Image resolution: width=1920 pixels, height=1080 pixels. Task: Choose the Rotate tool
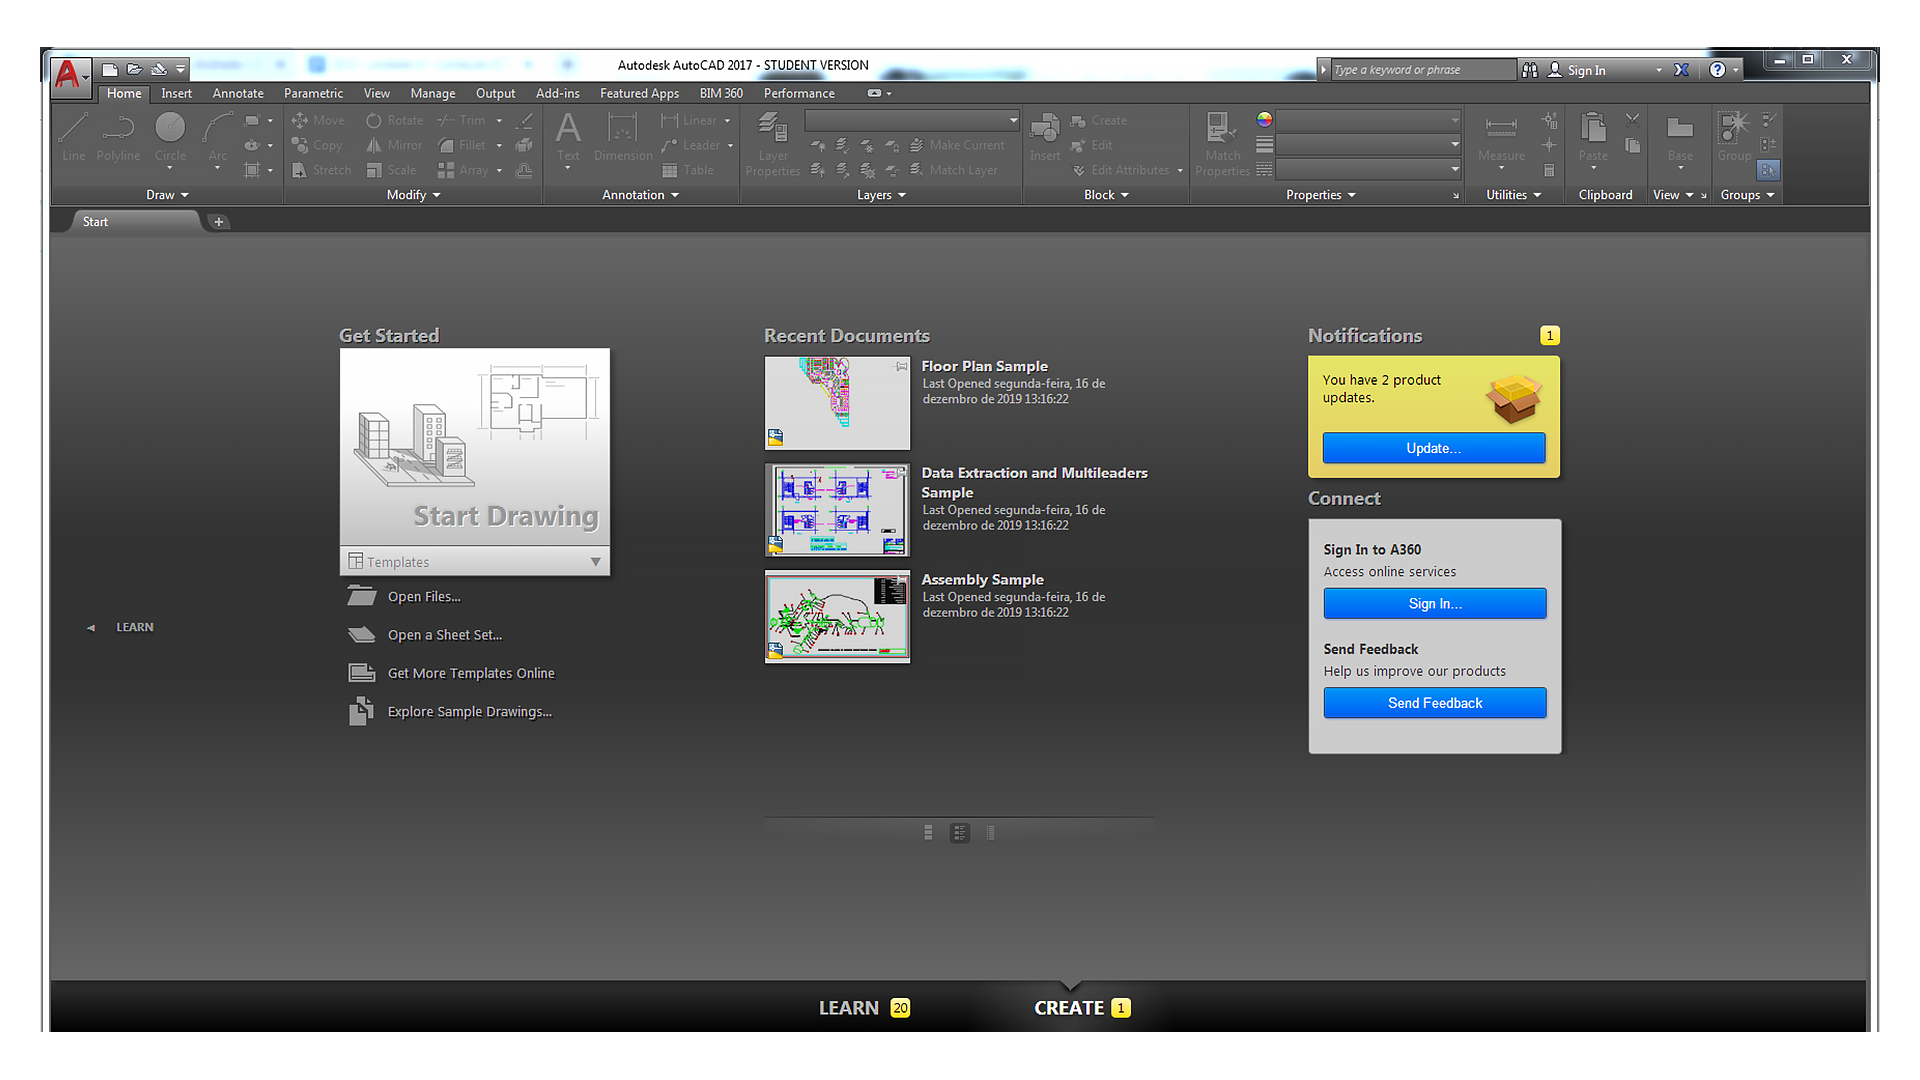394,120
